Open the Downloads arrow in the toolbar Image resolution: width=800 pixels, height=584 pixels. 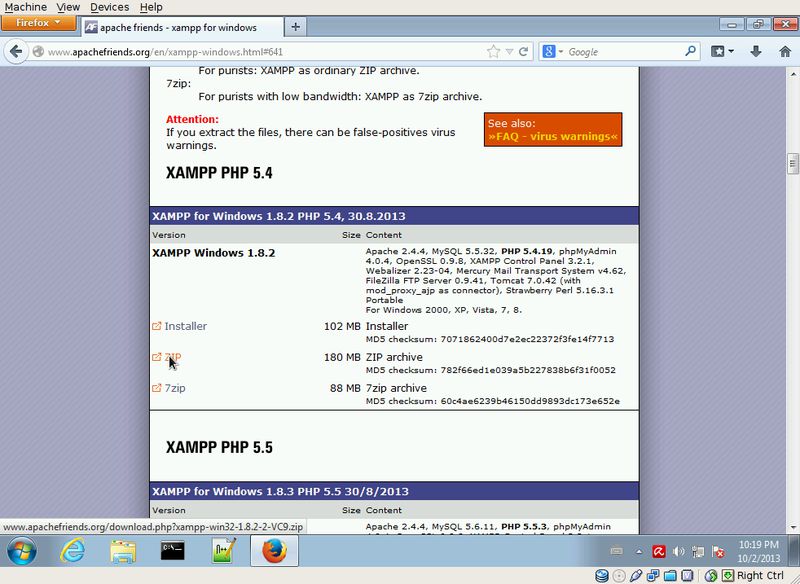coord(755,51)
